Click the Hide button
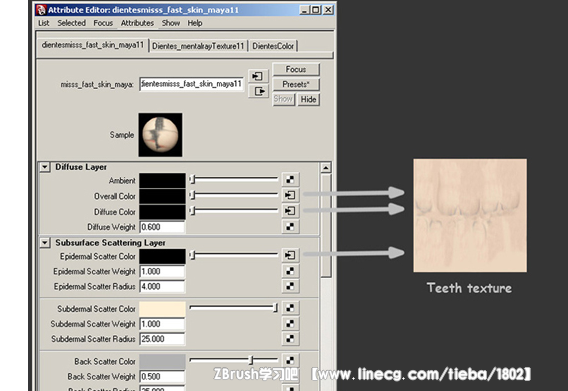Screen dimensions: 568x391 tap(309, 99)
